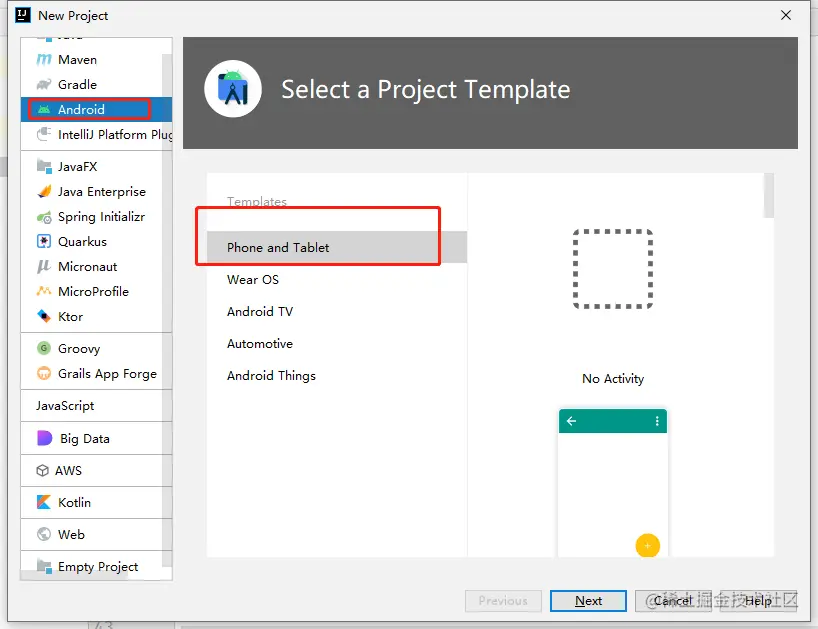Click the template gallery vertical scrollbar
The height and width of the screenshot is (629, 818).
pyautogui.click(x=768, y=196)
